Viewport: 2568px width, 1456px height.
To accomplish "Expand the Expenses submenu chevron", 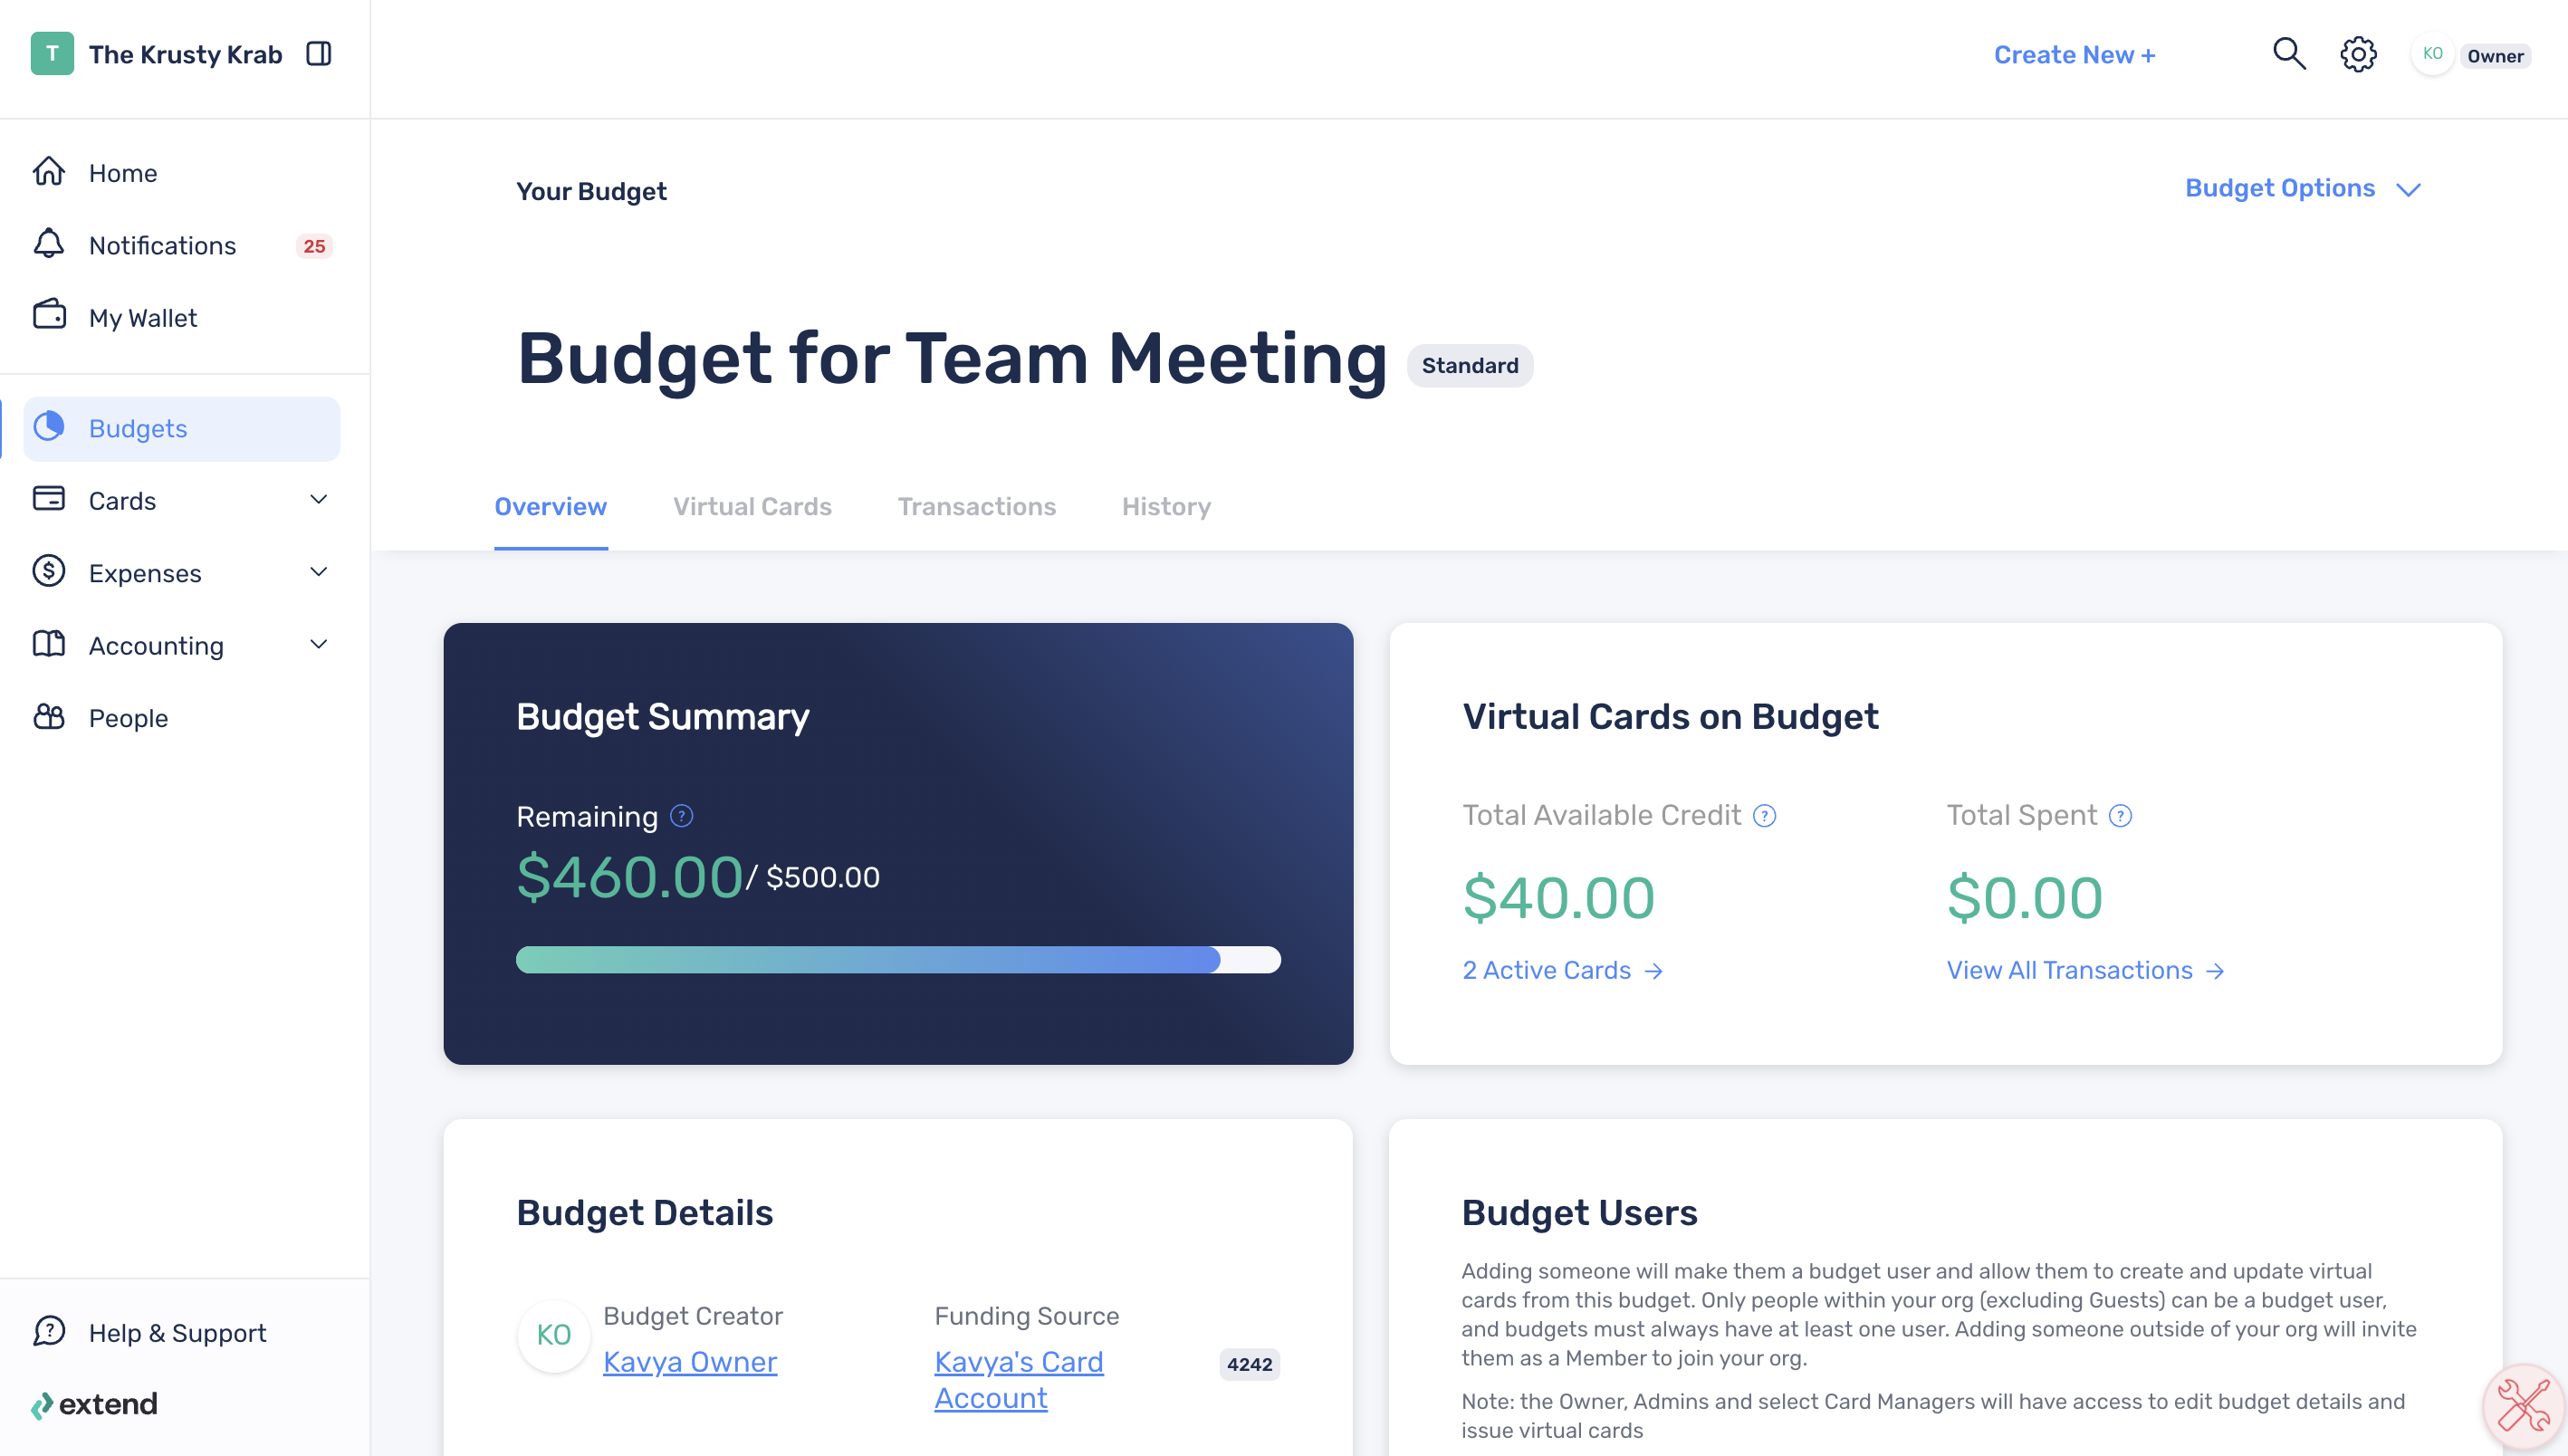I will 319,572.
